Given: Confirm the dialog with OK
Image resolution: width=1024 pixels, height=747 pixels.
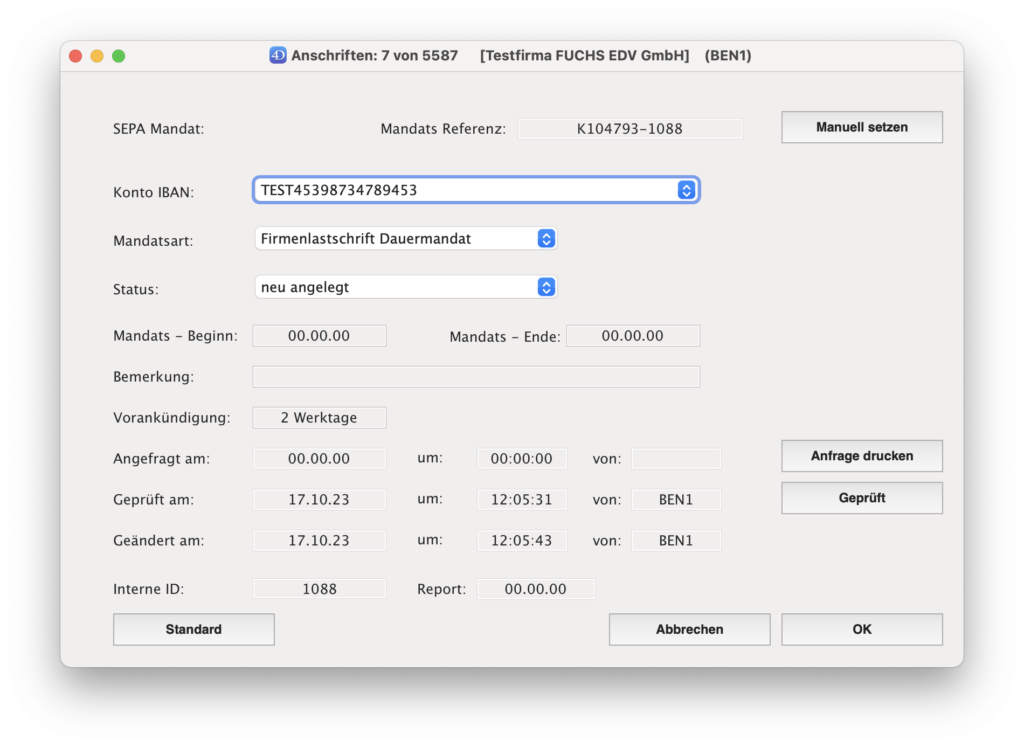Looking at the screenshot, I should [x=861, y=629].
